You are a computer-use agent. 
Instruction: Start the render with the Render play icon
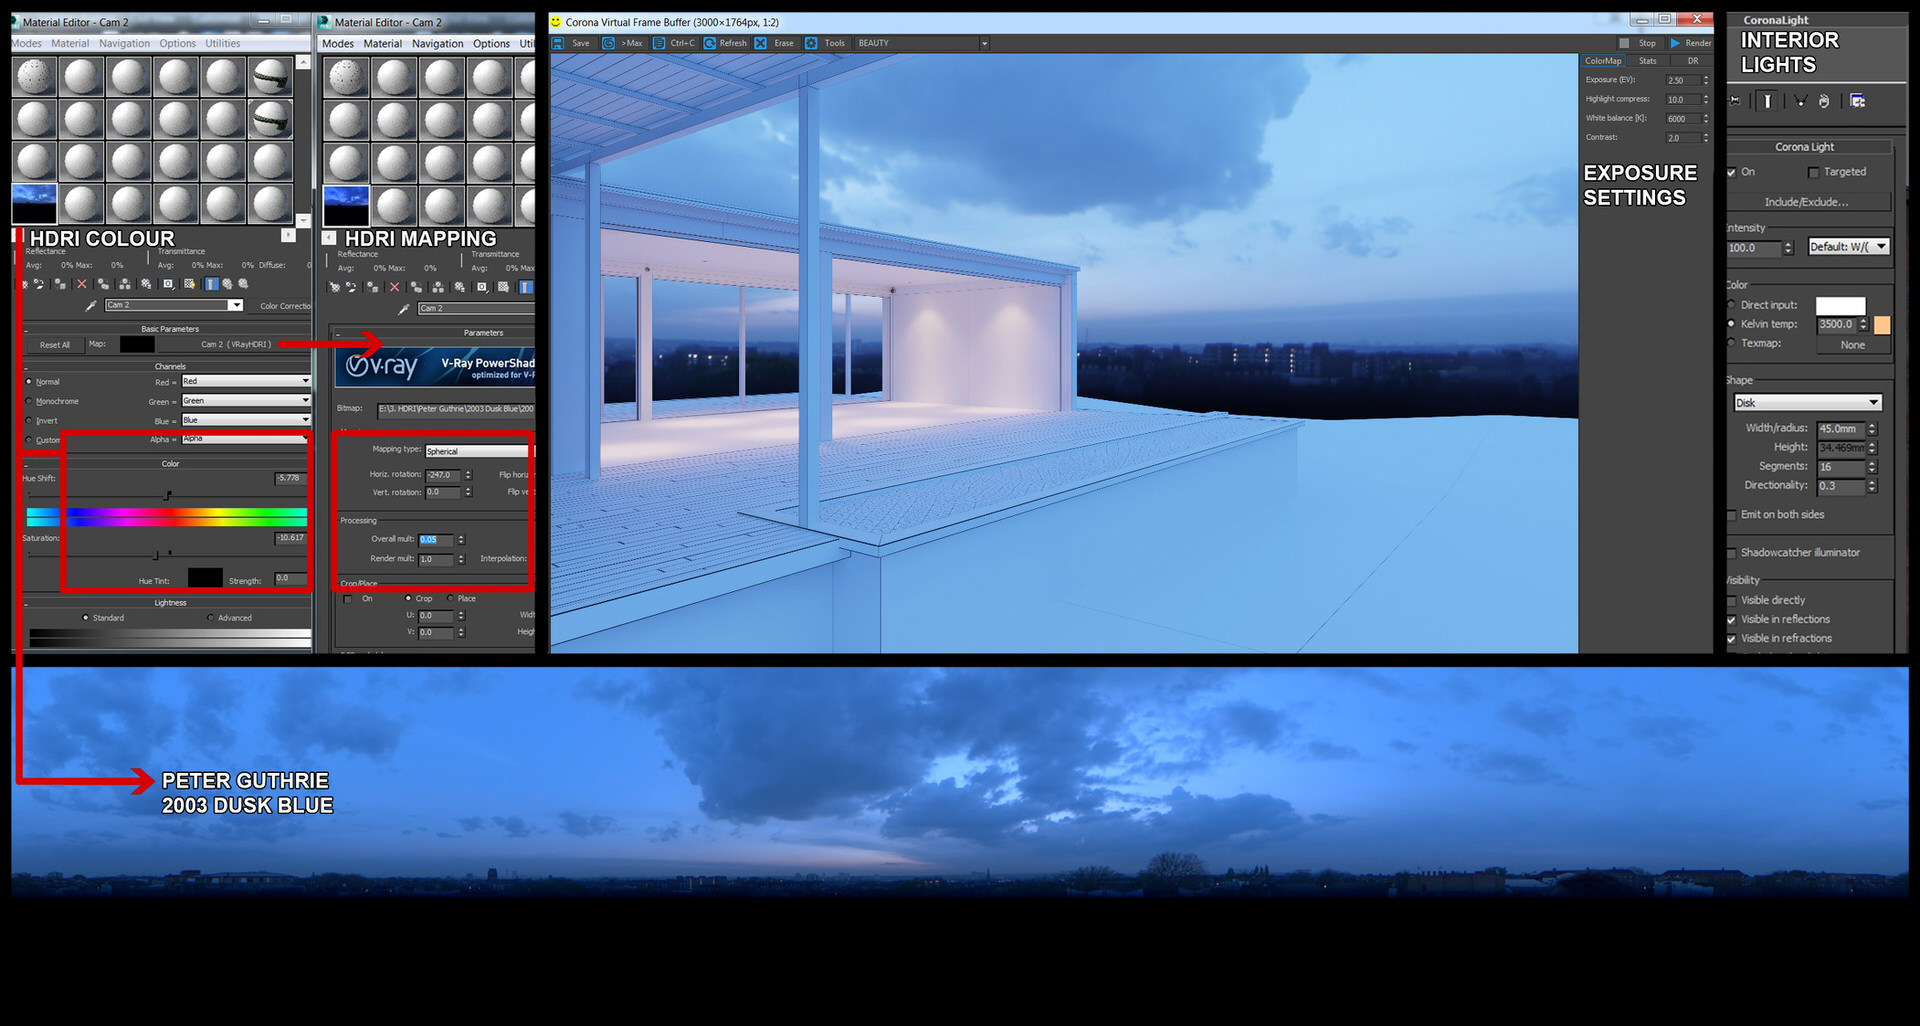click(1675, 43)
